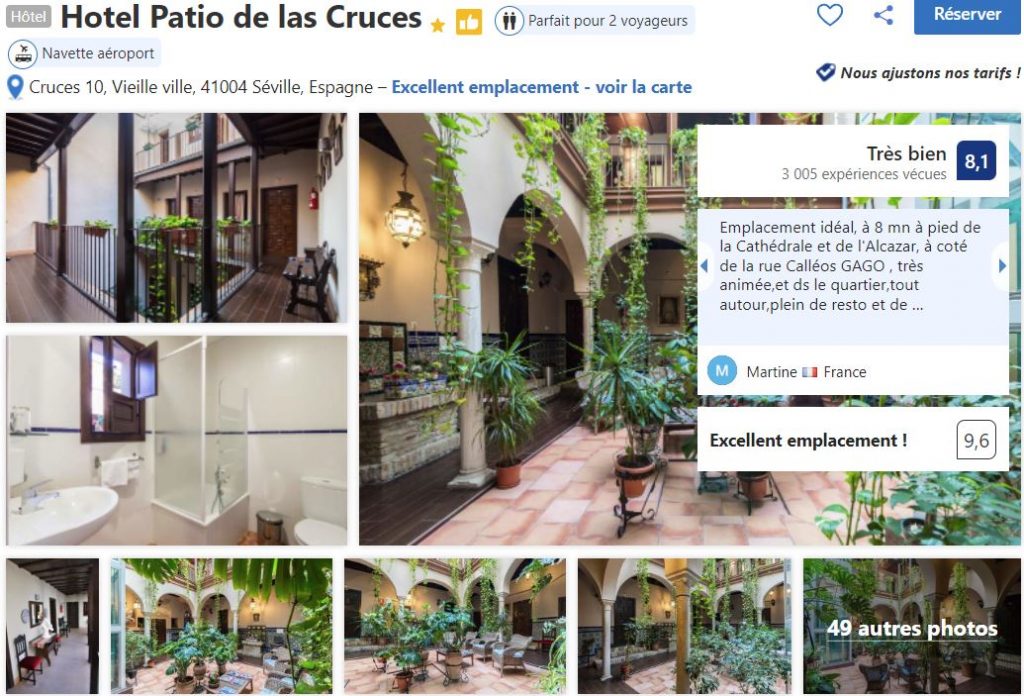Show previous guest review with left arrow
This screenshot has width=1024, height=696.
coord(704,266)
